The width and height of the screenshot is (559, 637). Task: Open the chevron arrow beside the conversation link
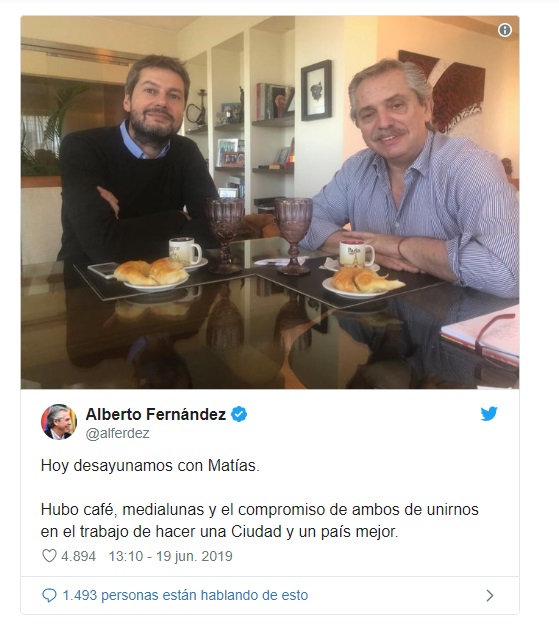[490, 596]
